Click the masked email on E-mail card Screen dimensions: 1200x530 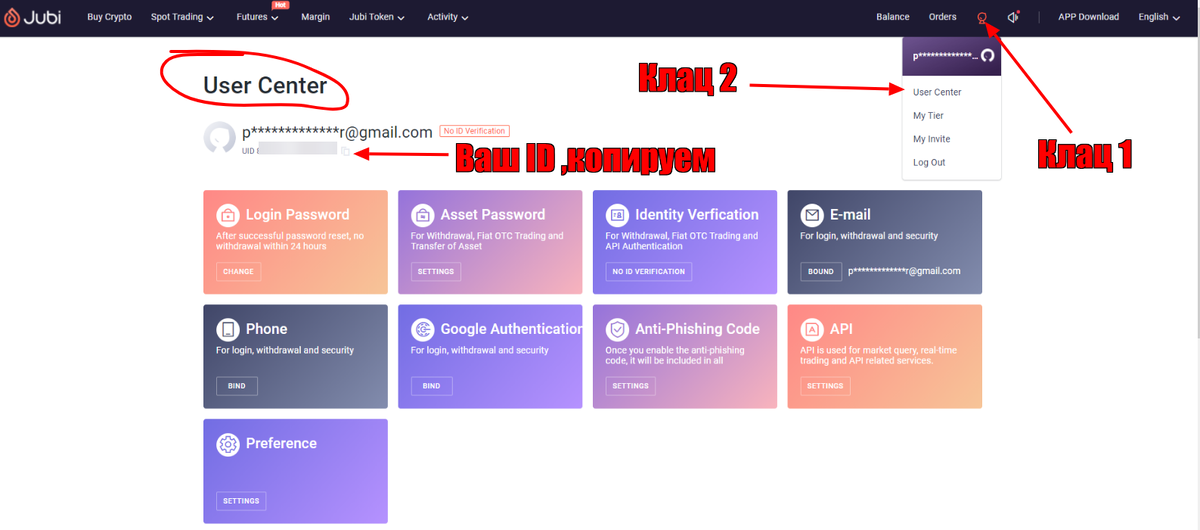[x=904, y=271]
